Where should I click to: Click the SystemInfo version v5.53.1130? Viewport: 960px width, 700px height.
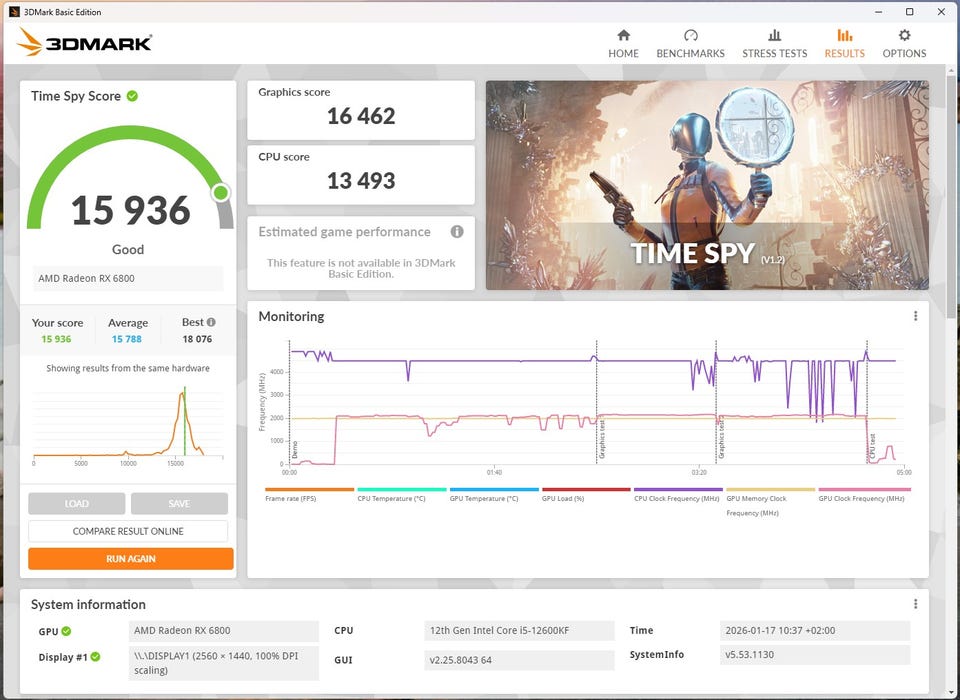(815, 655)
